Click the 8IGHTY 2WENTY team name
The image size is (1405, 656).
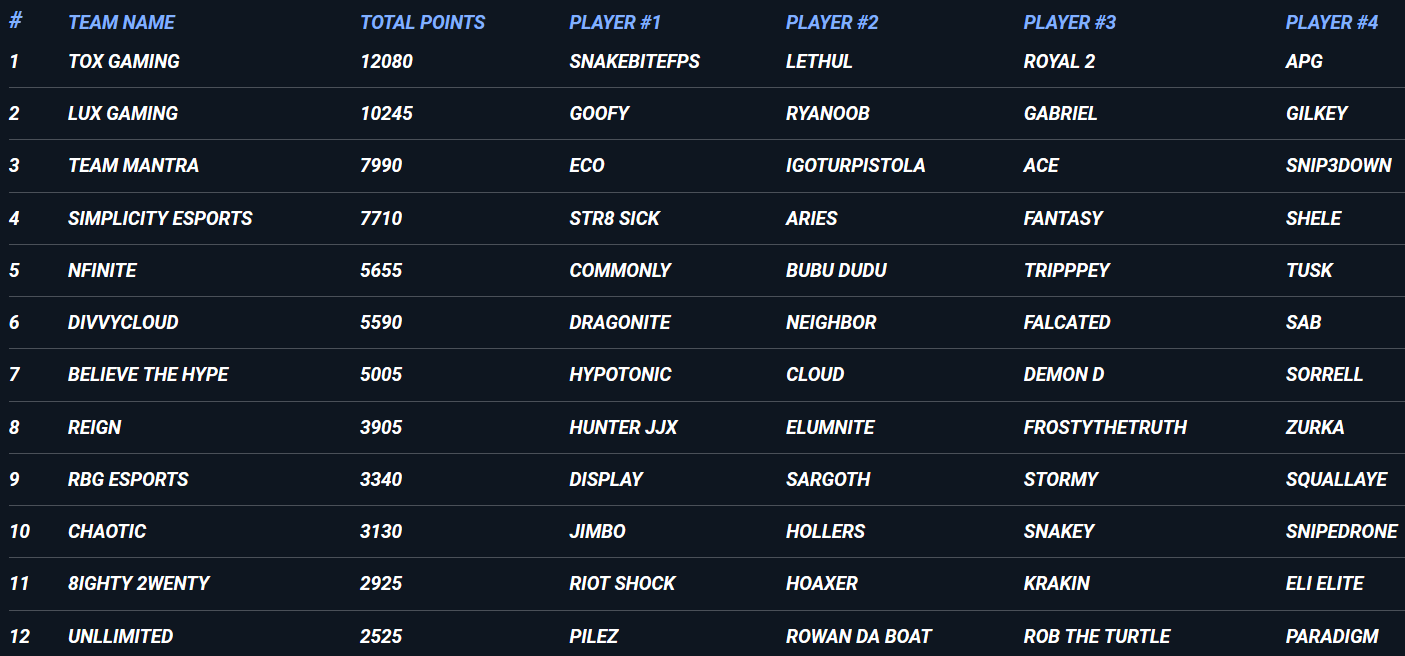(x=139, y=583)
